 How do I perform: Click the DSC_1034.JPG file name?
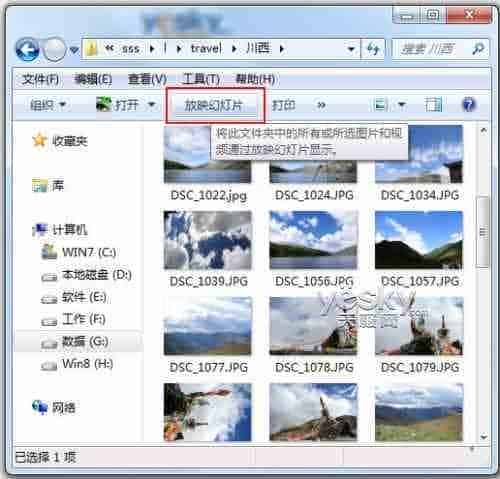pos(420,195)
